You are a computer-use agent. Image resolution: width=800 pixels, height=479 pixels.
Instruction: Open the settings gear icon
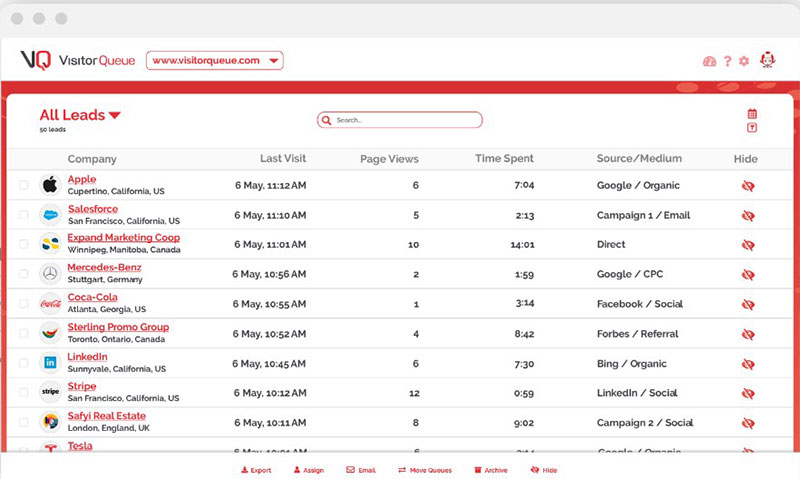click(744, 61)
